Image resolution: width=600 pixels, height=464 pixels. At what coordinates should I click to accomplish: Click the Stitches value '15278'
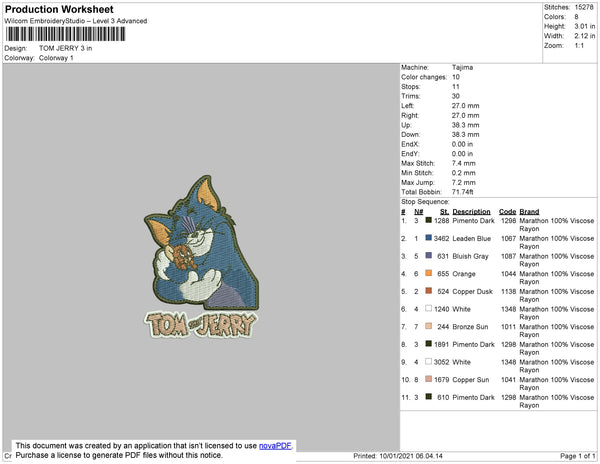coord(584,7)
